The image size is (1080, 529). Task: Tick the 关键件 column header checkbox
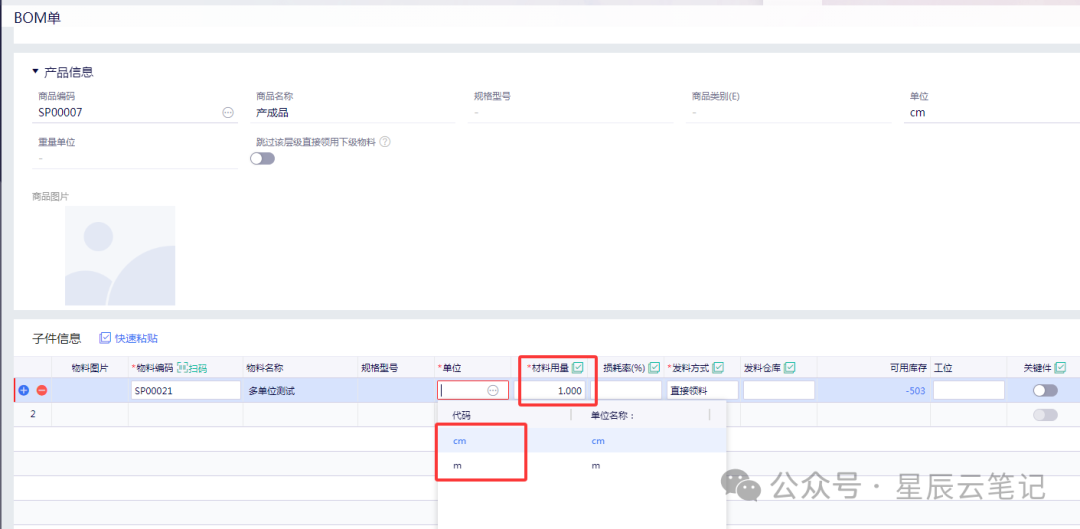coord(1061,368)
